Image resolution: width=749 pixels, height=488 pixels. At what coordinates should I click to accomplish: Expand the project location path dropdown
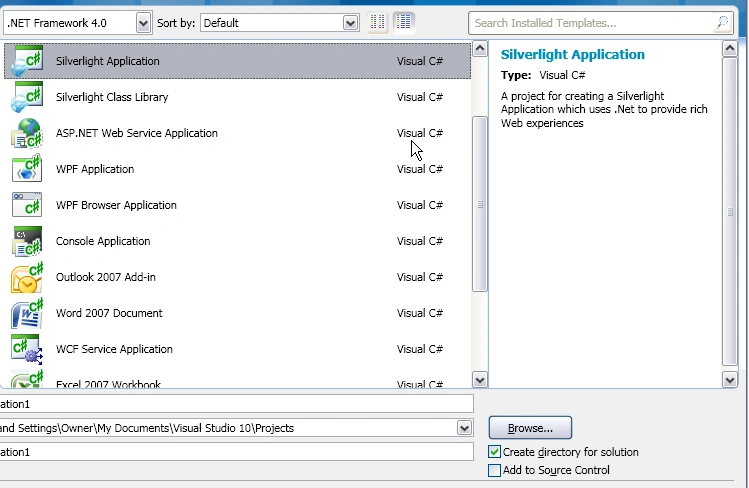[x=464, y=428]
